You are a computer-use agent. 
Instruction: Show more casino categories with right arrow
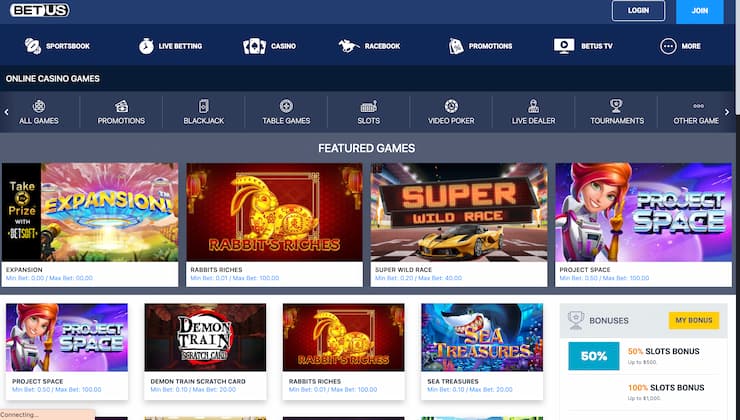727,112
